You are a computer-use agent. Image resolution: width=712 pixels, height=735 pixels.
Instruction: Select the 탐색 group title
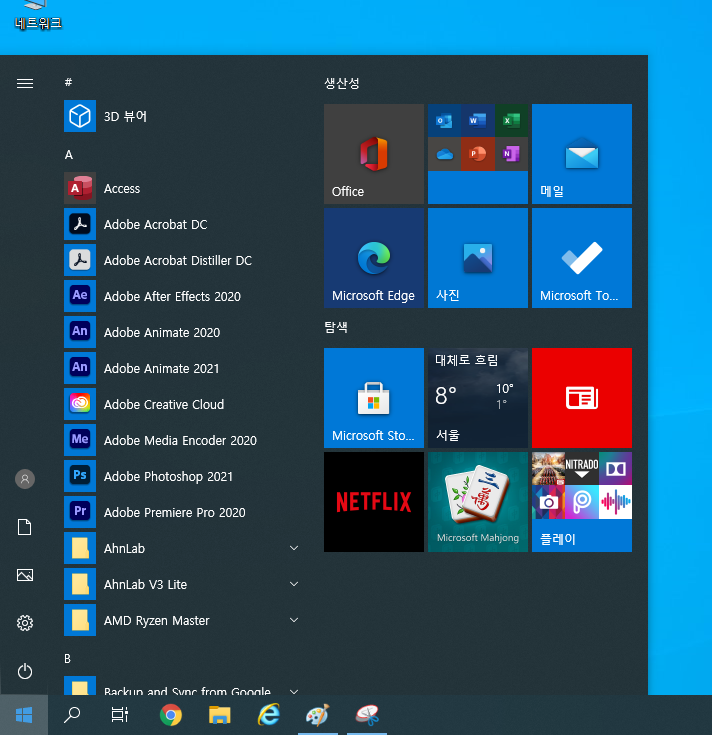click(336, 327)
